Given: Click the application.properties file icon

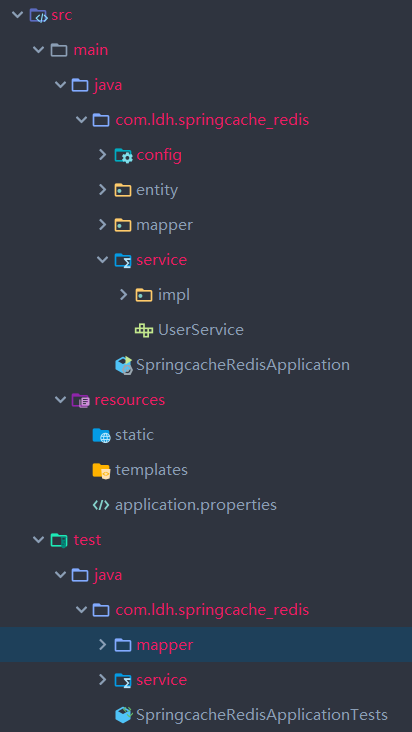Looking at the screenshot, I should point(101,505).
